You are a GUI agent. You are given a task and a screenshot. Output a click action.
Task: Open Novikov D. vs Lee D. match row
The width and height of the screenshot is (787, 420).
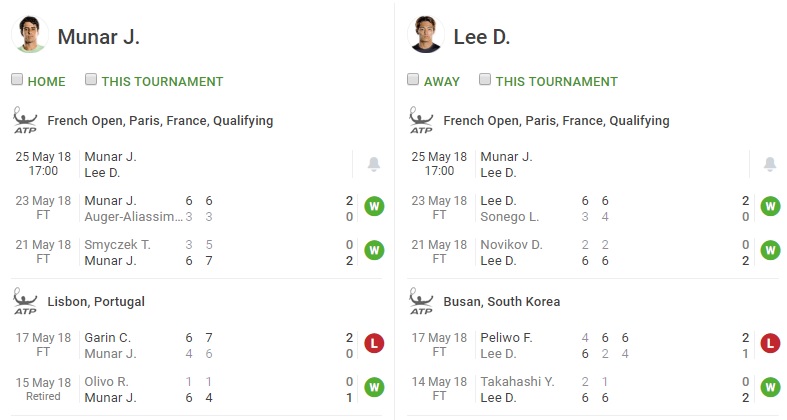(x=593, y=252)
